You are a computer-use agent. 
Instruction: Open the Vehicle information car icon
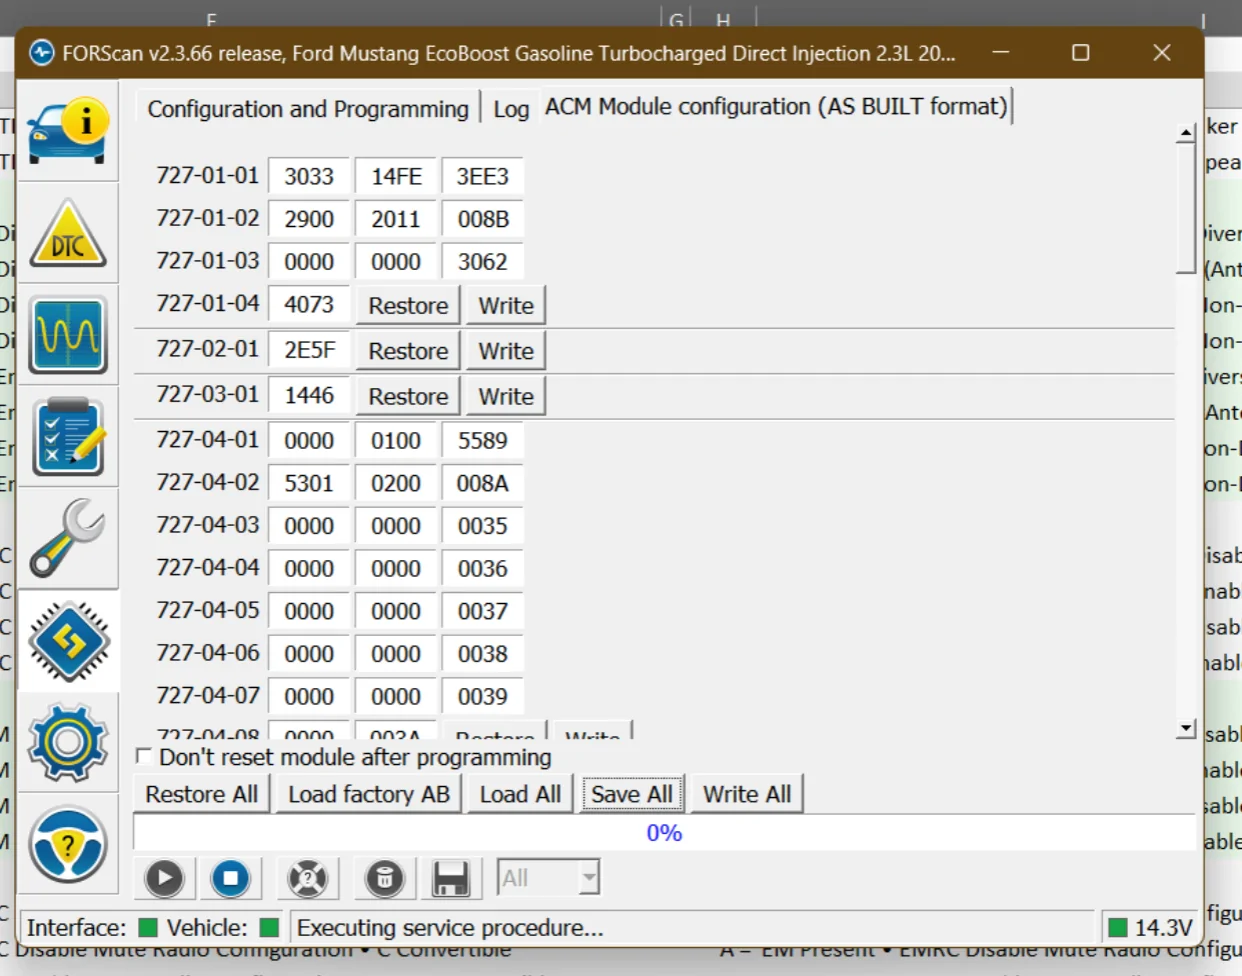pos(68,131)
